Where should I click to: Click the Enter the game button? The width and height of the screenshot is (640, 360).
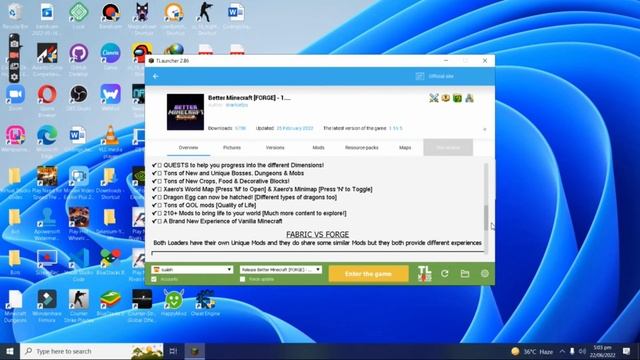coord(368,273)
